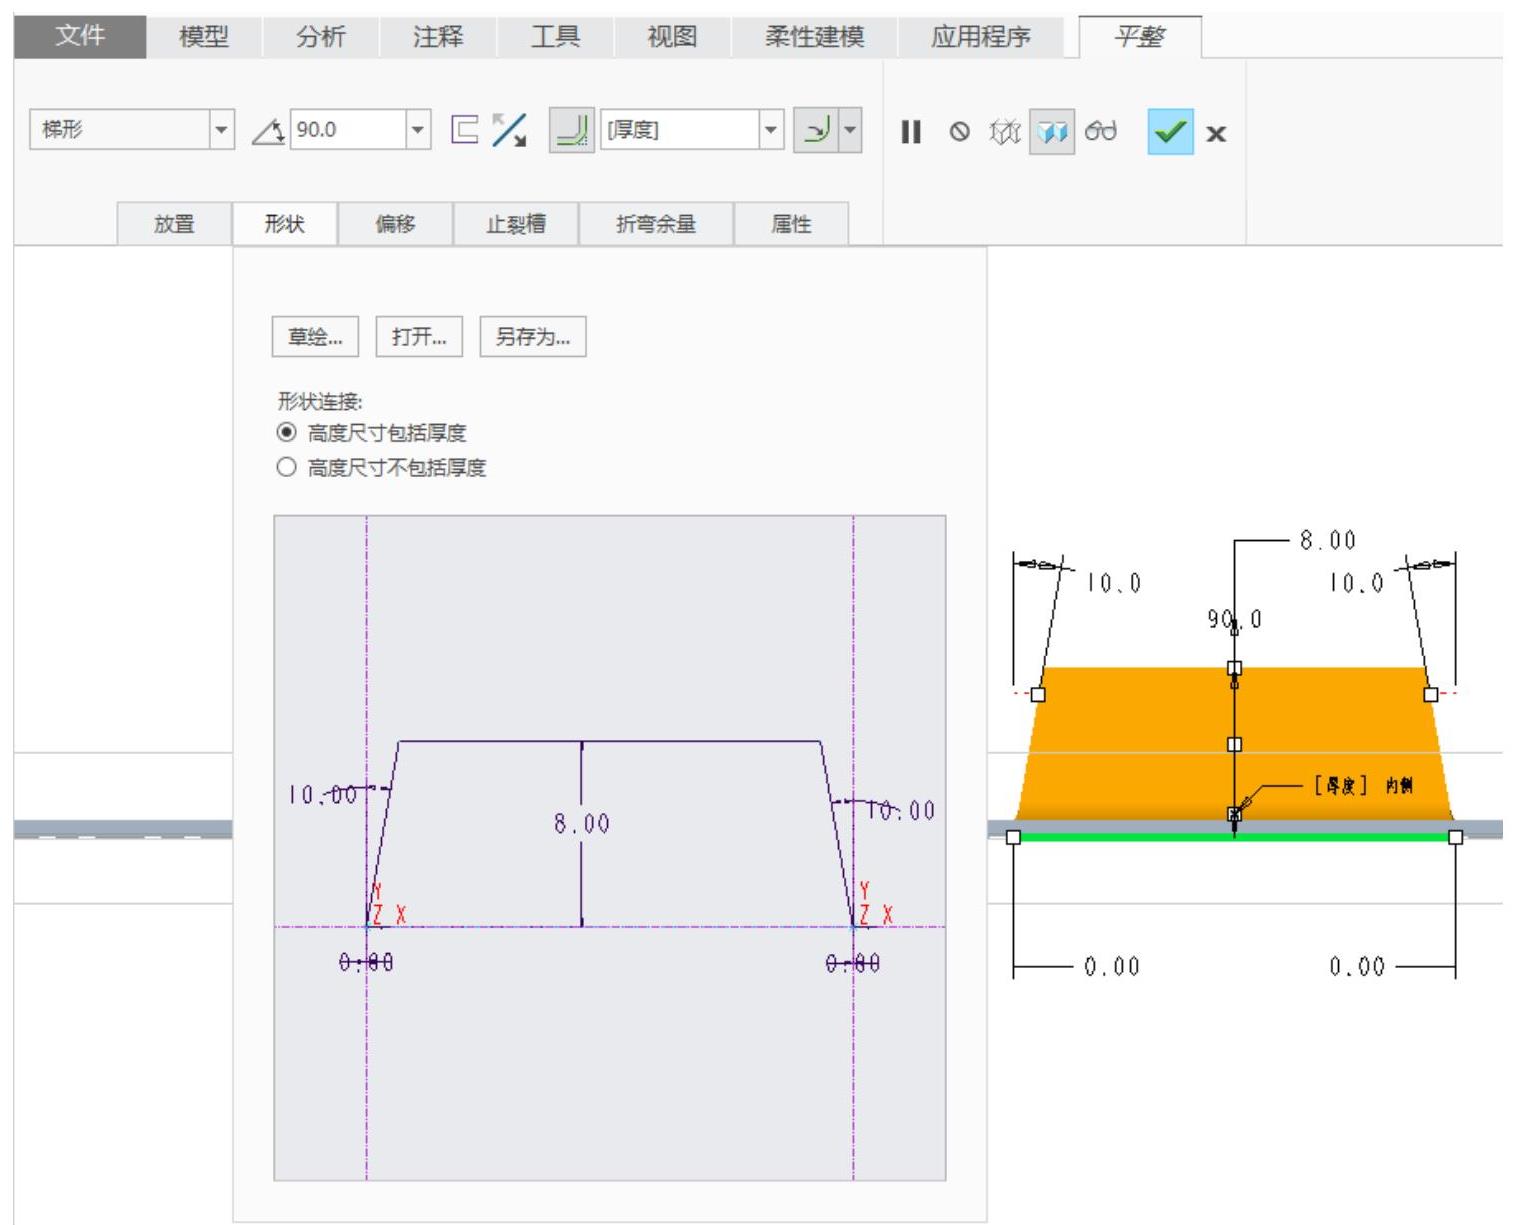The width and height of the screenshot is (1527, 1225).
Task: Open the [厚度] radius value dropdown
Action: tap(769, 130)
